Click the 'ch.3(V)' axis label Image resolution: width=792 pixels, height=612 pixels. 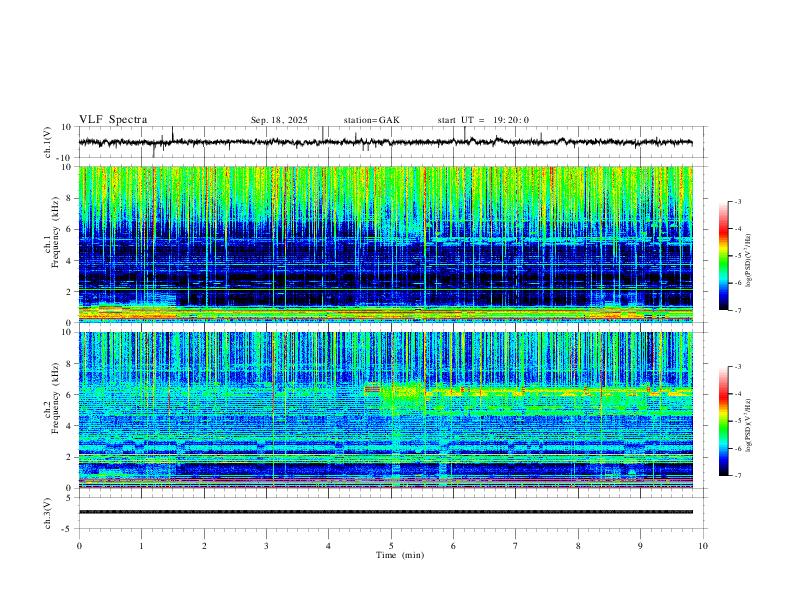(x=48, y=513)
